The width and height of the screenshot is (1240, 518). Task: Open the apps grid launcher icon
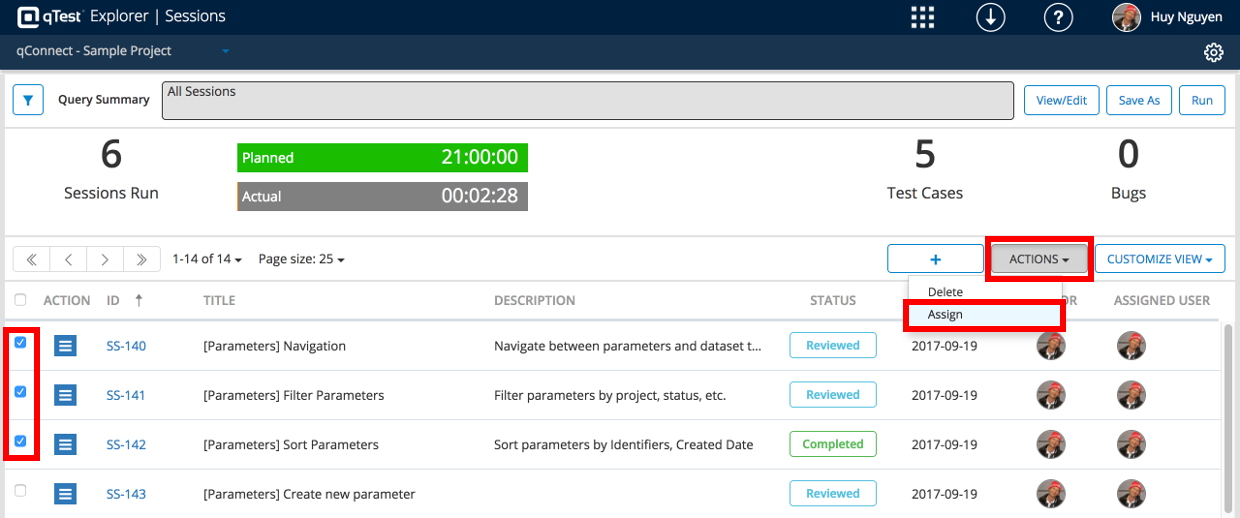coord(922,17)
